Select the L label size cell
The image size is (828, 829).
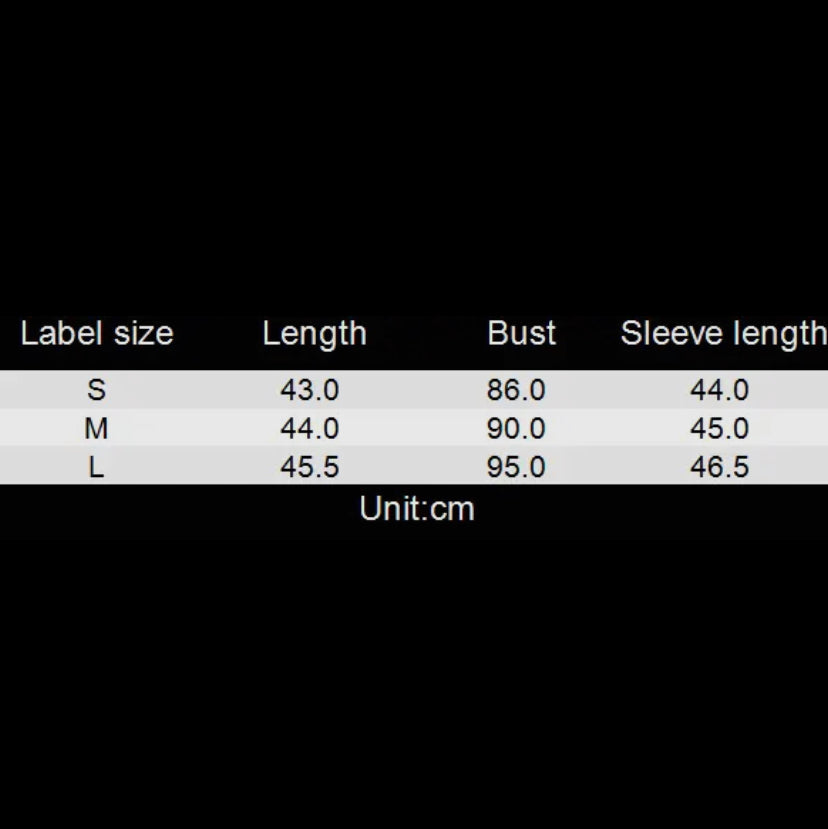pyautogui.click(x=96, y=467)
